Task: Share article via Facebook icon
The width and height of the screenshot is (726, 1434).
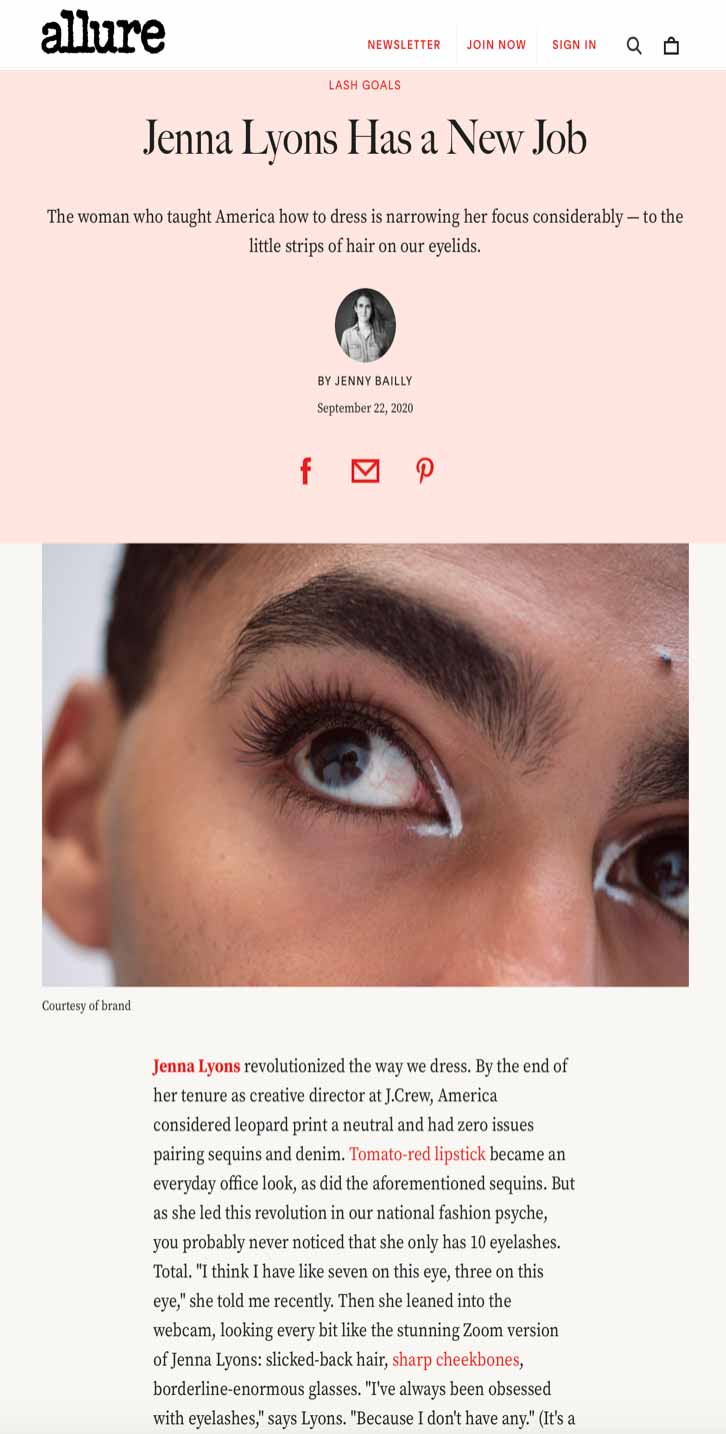Action: [306, 470]
